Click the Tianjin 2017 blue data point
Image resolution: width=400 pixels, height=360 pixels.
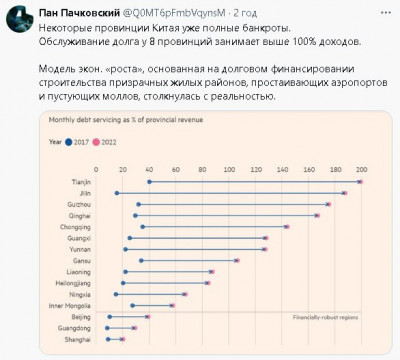[x=149, y=182]
